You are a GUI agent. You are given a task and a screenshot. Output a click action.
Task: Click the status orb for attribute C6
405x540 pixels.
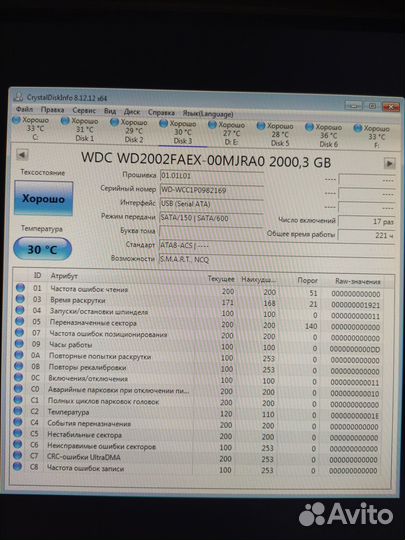click(18, 444)
